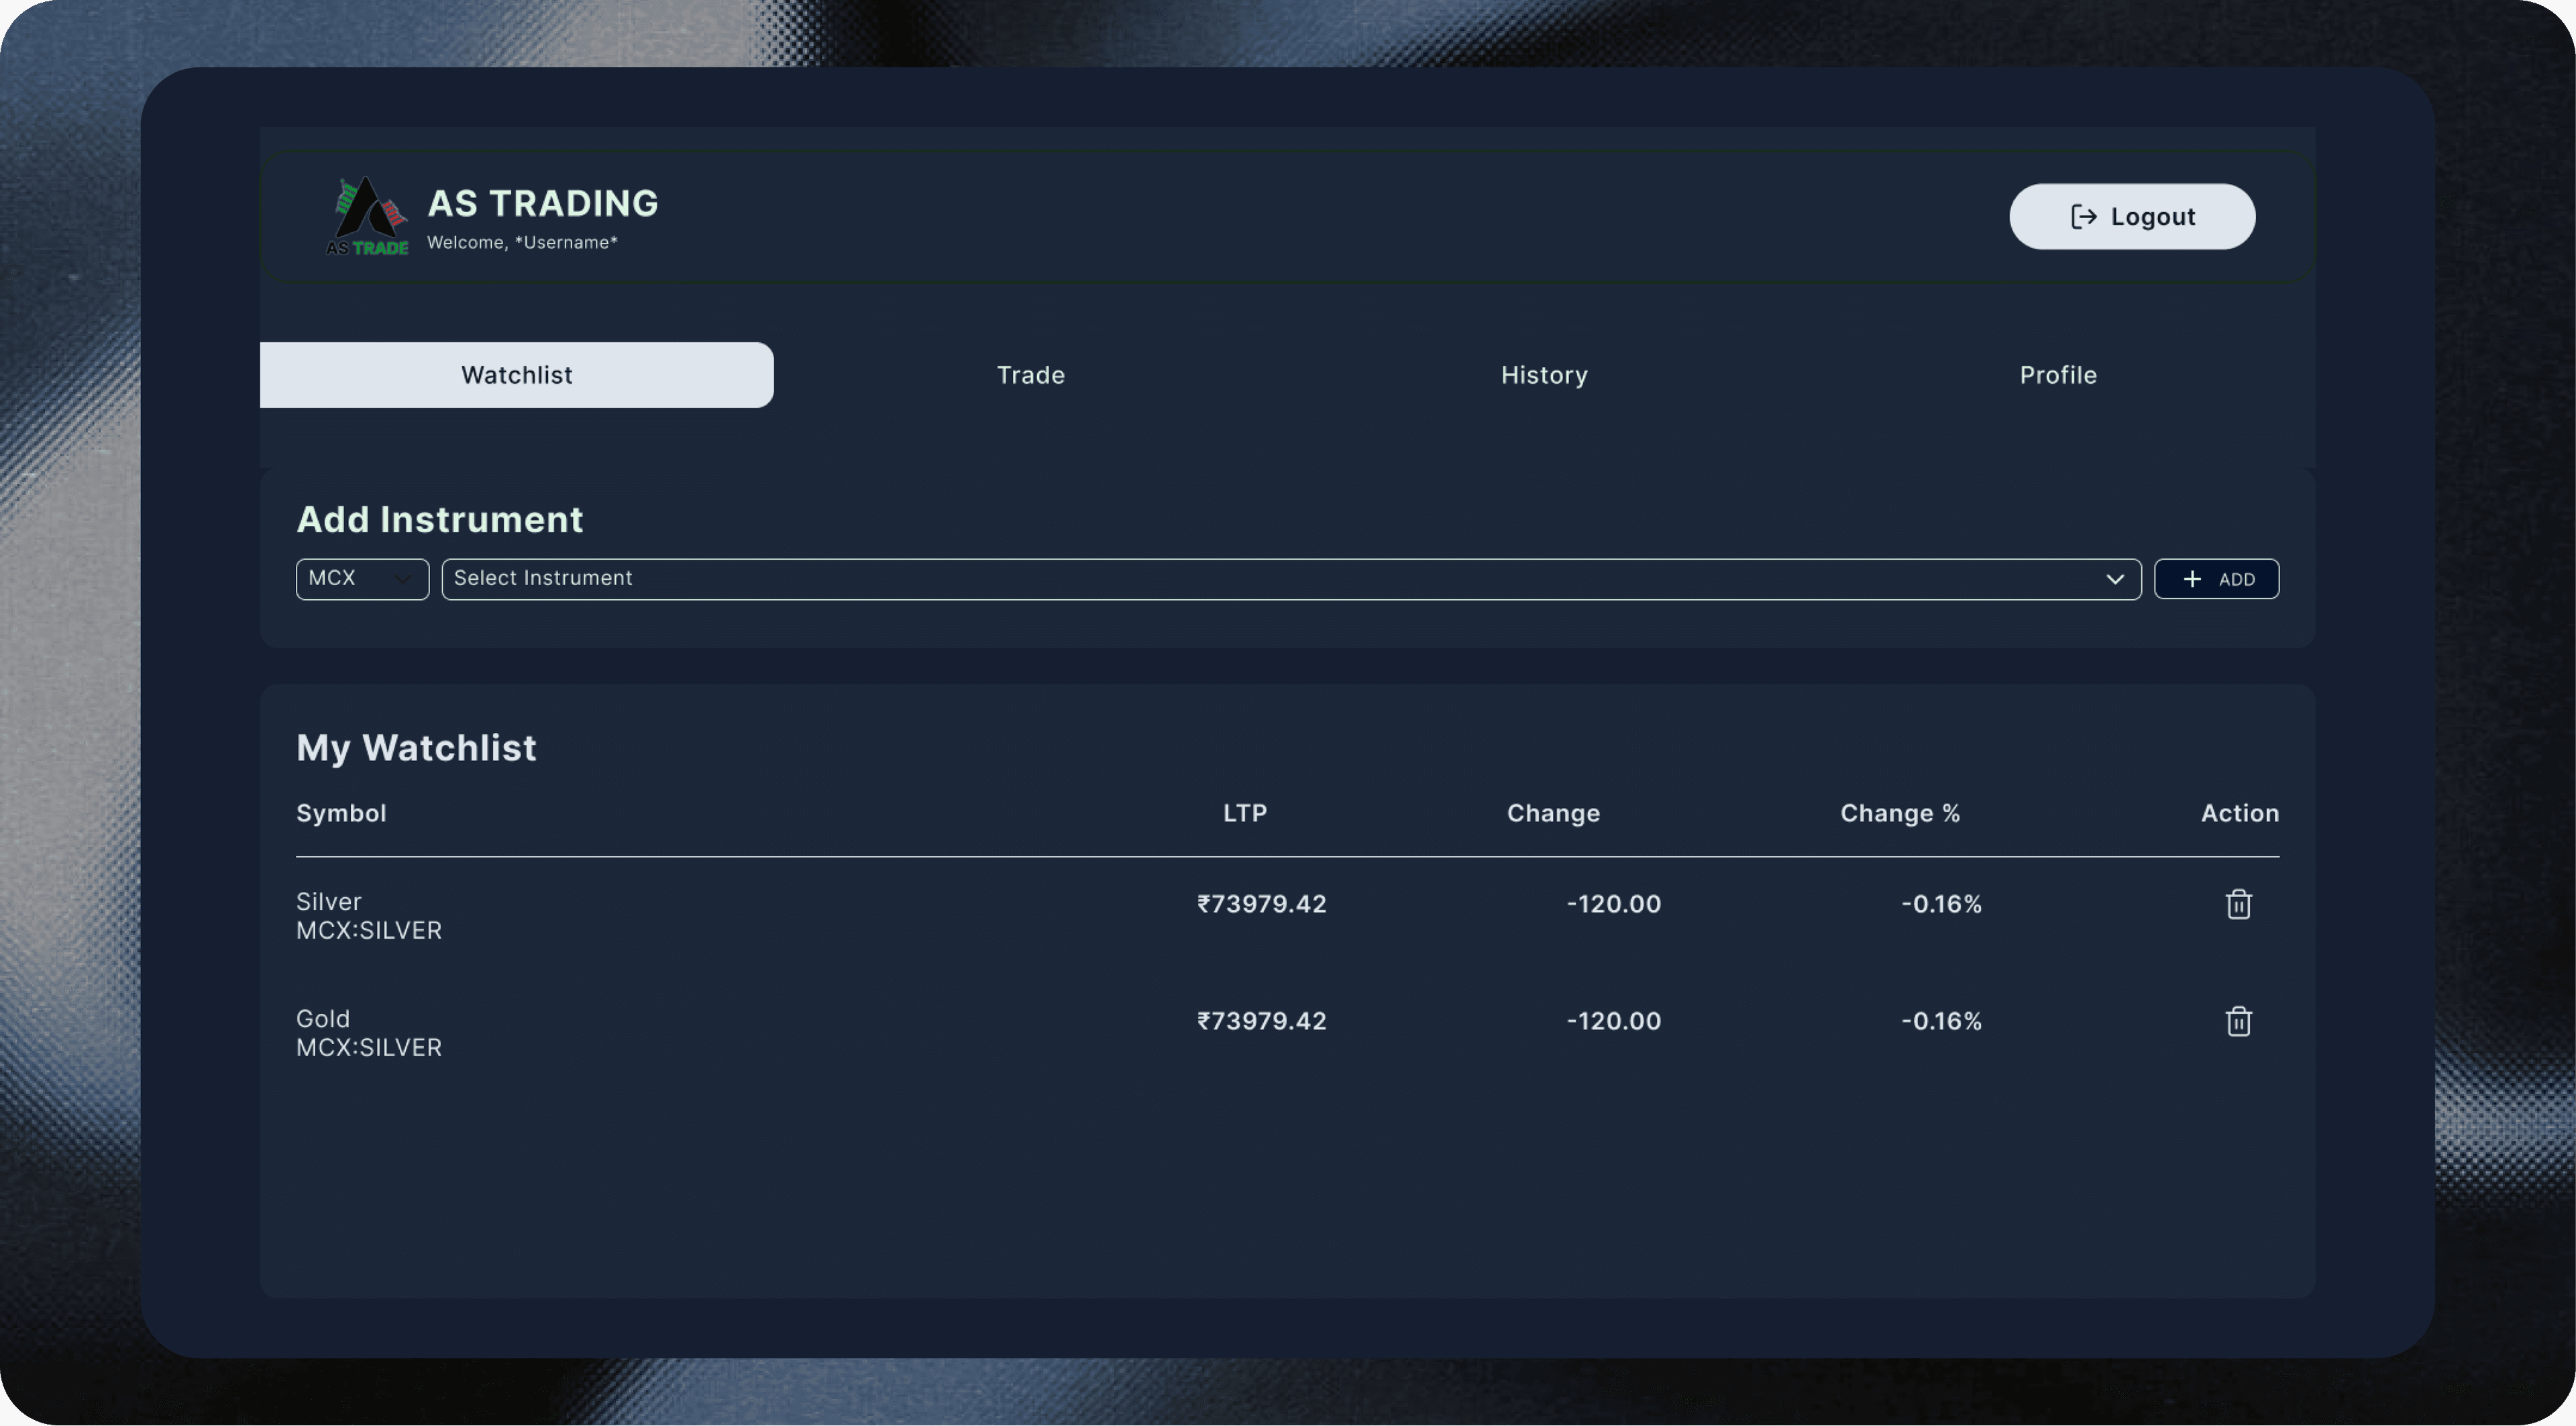View the Profile tab
Screen dimensions: 2576x1426
(x=2058, y=375)
